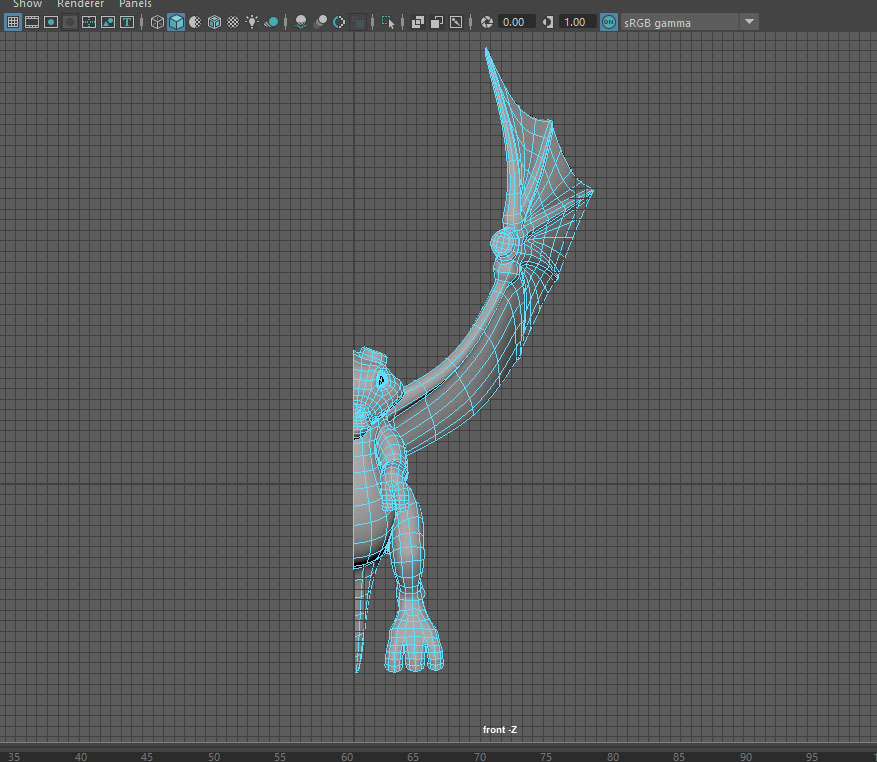Toggle the color management ON button

point(608,22)
